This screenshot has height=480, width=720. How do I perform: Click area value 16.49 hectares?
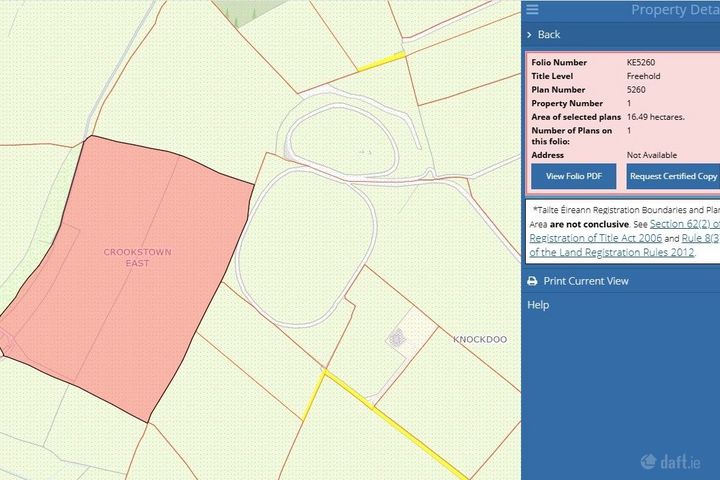(x=655, y=117)
